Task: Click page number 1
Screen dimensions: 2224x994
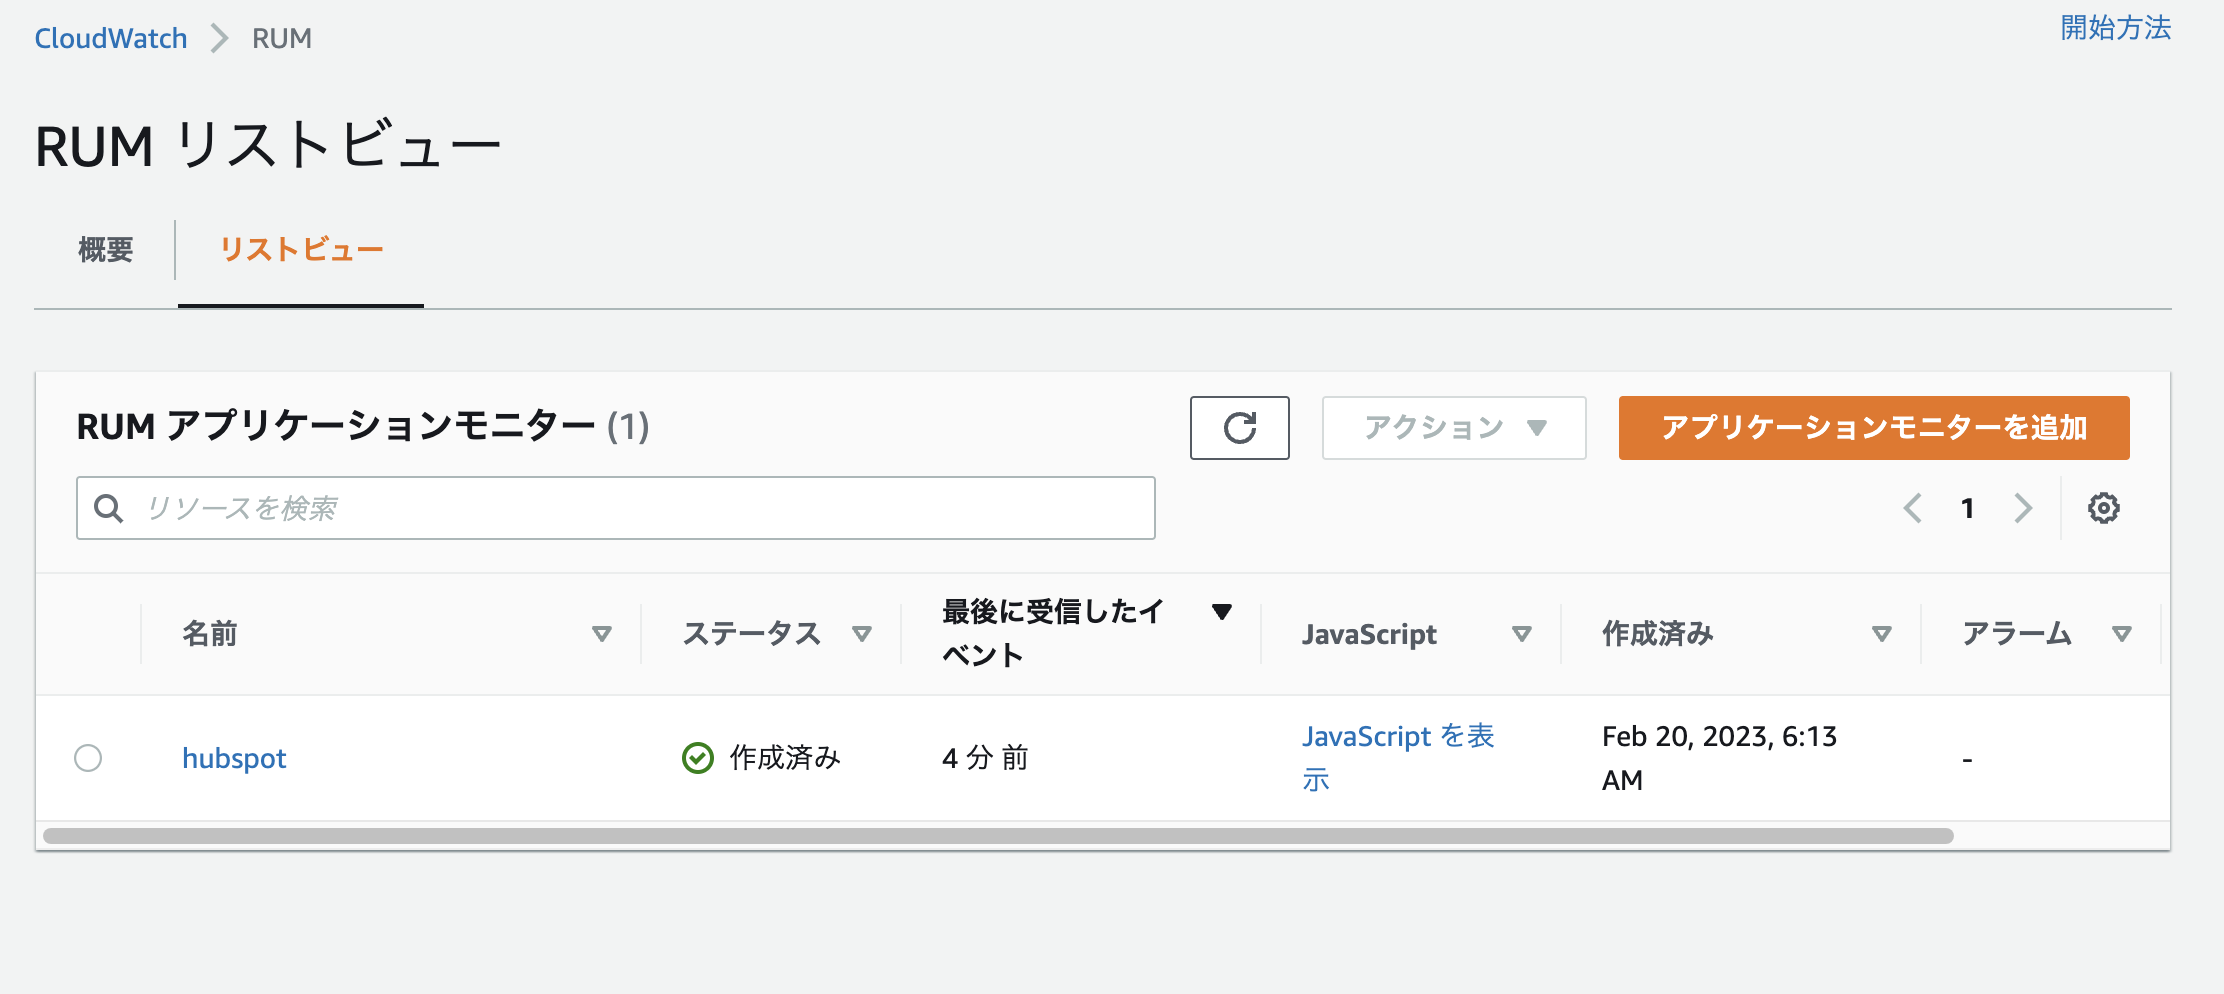Action: [1967, 508]
